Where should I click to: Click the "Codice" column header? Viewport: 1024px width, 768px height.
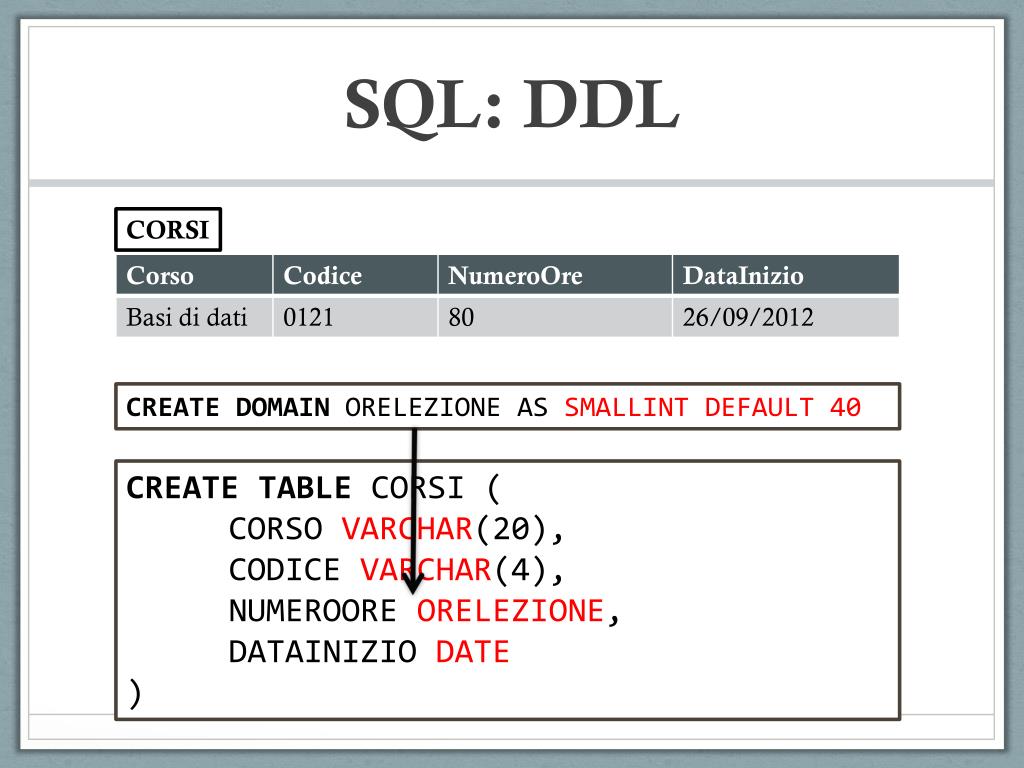[355, 275]
